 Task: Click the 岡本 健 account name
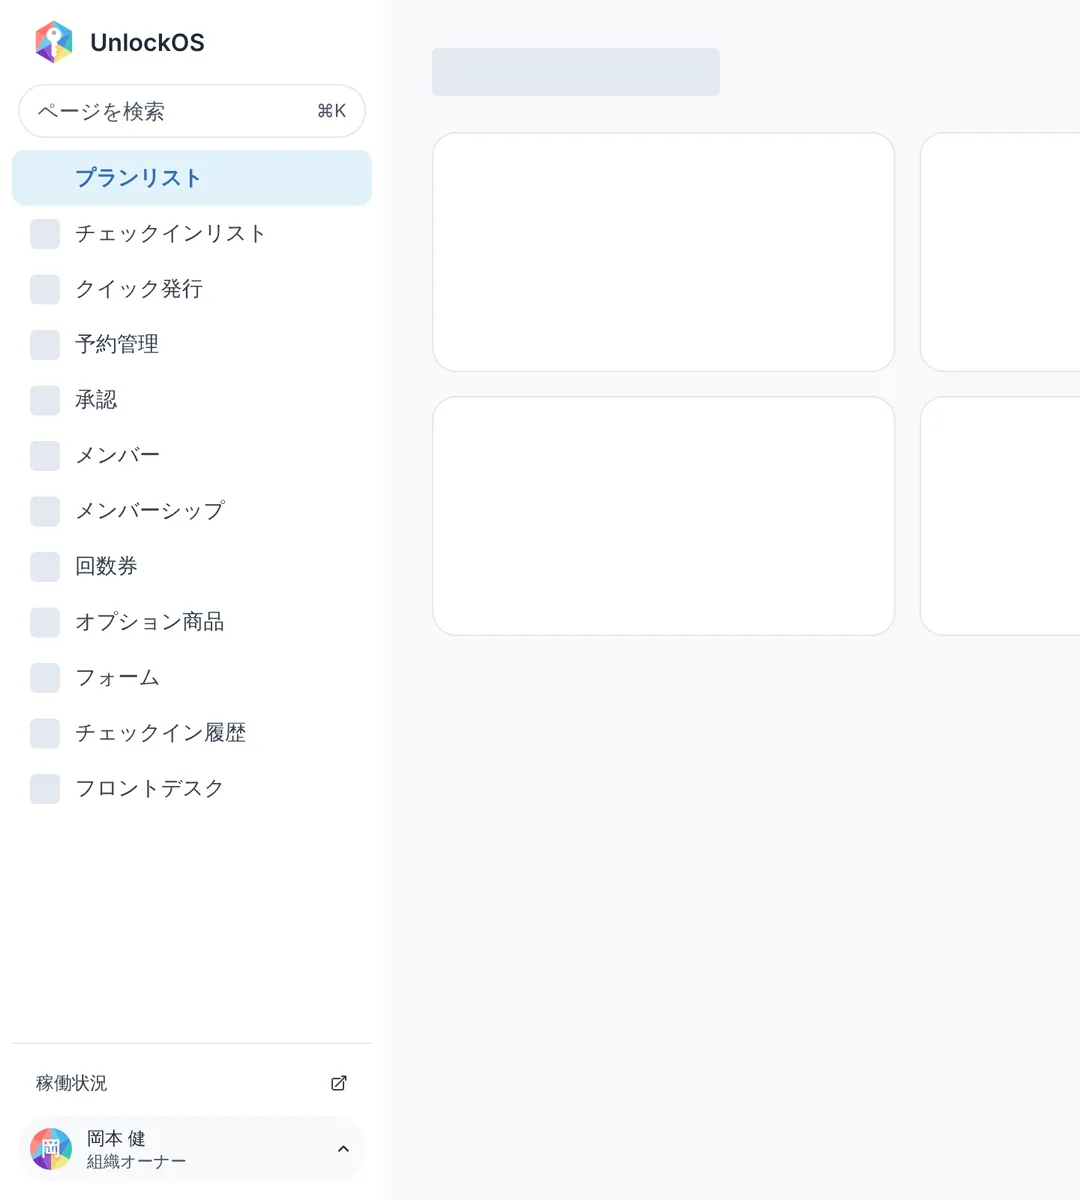(116, 1138)
